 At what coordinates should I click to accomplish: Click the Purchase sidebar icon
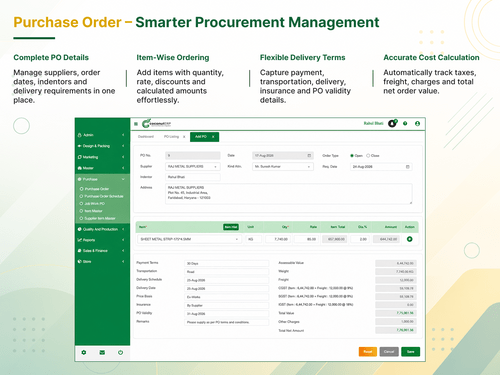pos(80,179)
